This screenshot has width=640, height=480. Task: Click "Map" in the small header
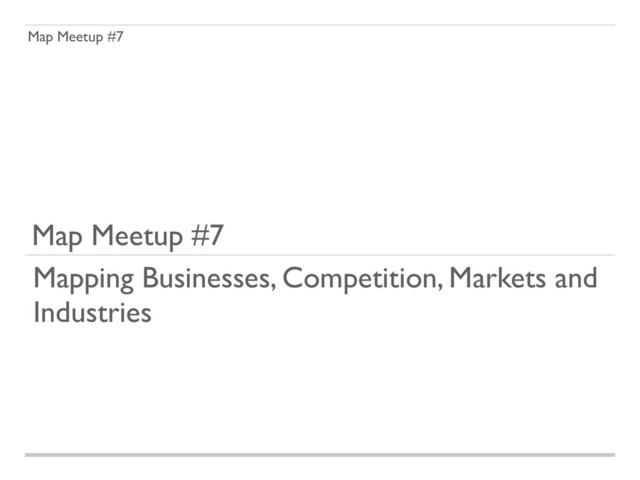40,37
